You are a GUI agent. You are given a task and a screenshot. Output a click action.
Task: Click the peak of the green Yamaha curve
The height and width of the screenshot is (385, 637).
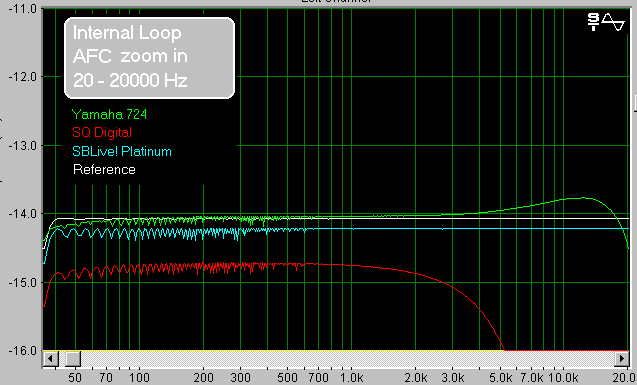[583, 198]
